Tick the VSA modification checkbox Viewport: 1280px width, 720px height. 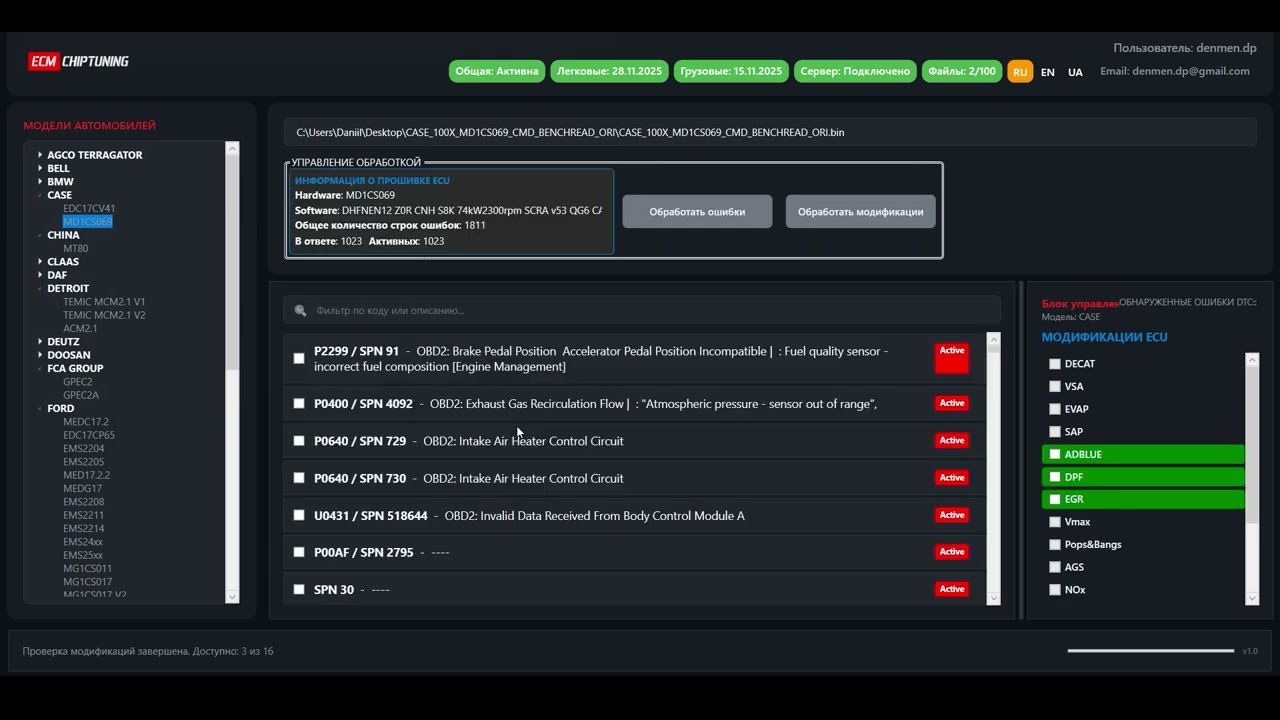click(1054, 386)
